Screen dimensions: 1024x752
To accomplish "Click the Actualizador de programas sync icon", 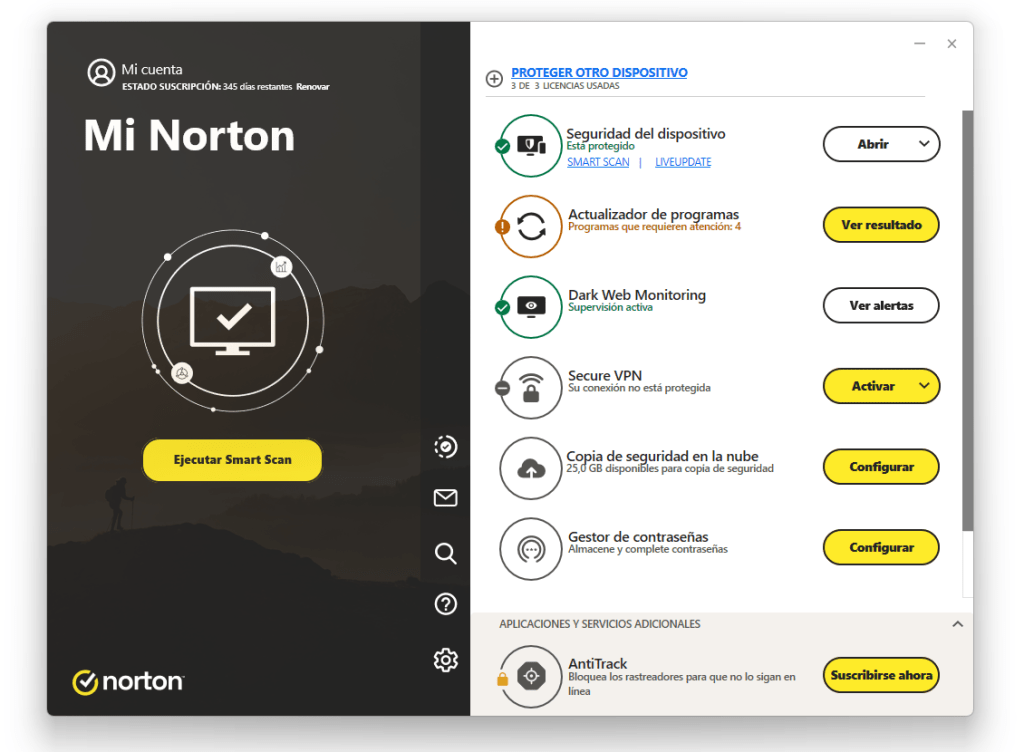I will (529, 226).
